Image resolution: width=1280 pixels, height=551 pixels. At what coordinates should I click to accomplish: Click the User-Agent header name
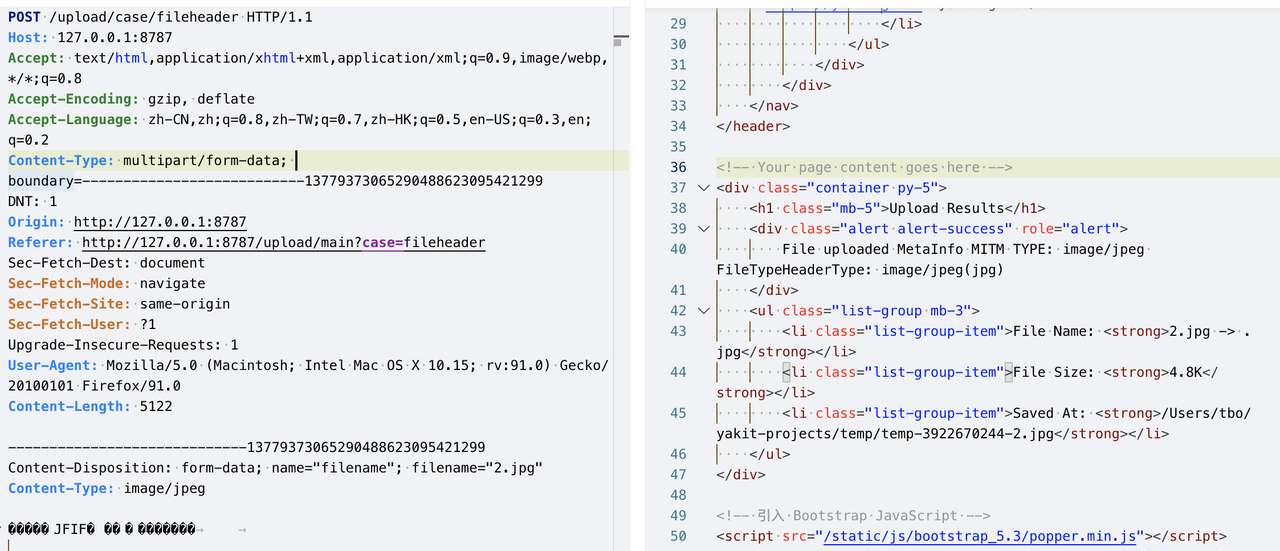53,366
